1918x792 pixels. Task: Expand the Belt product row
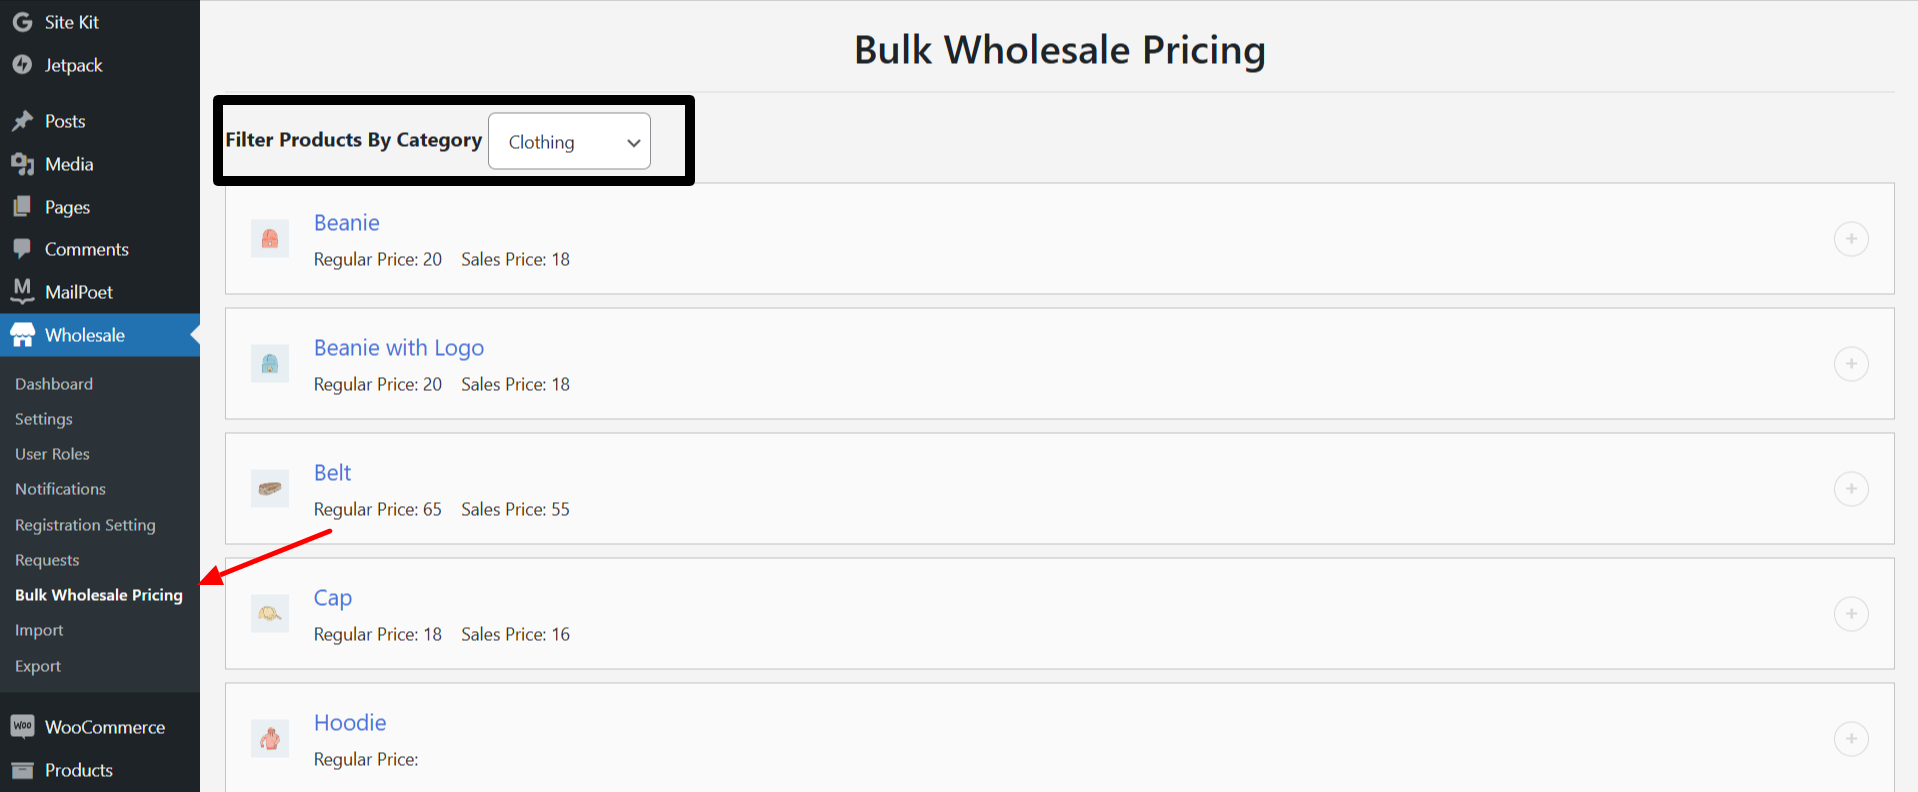[1851, 489]
